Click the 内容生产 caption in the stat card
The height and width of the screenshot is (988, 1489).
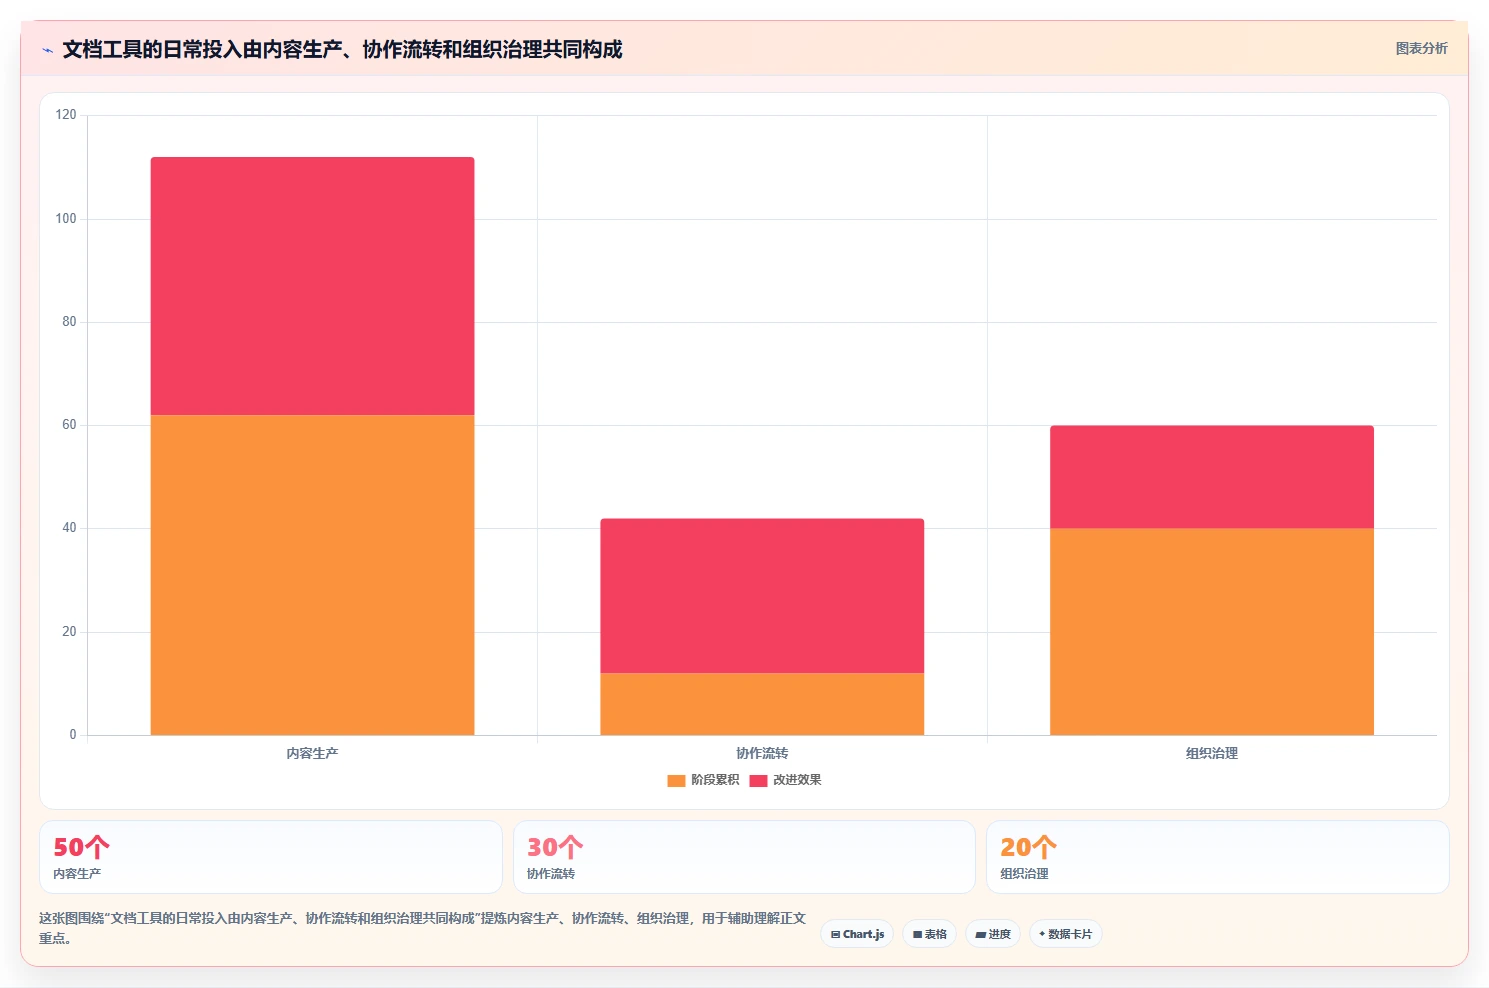click(x=77, y=874)
